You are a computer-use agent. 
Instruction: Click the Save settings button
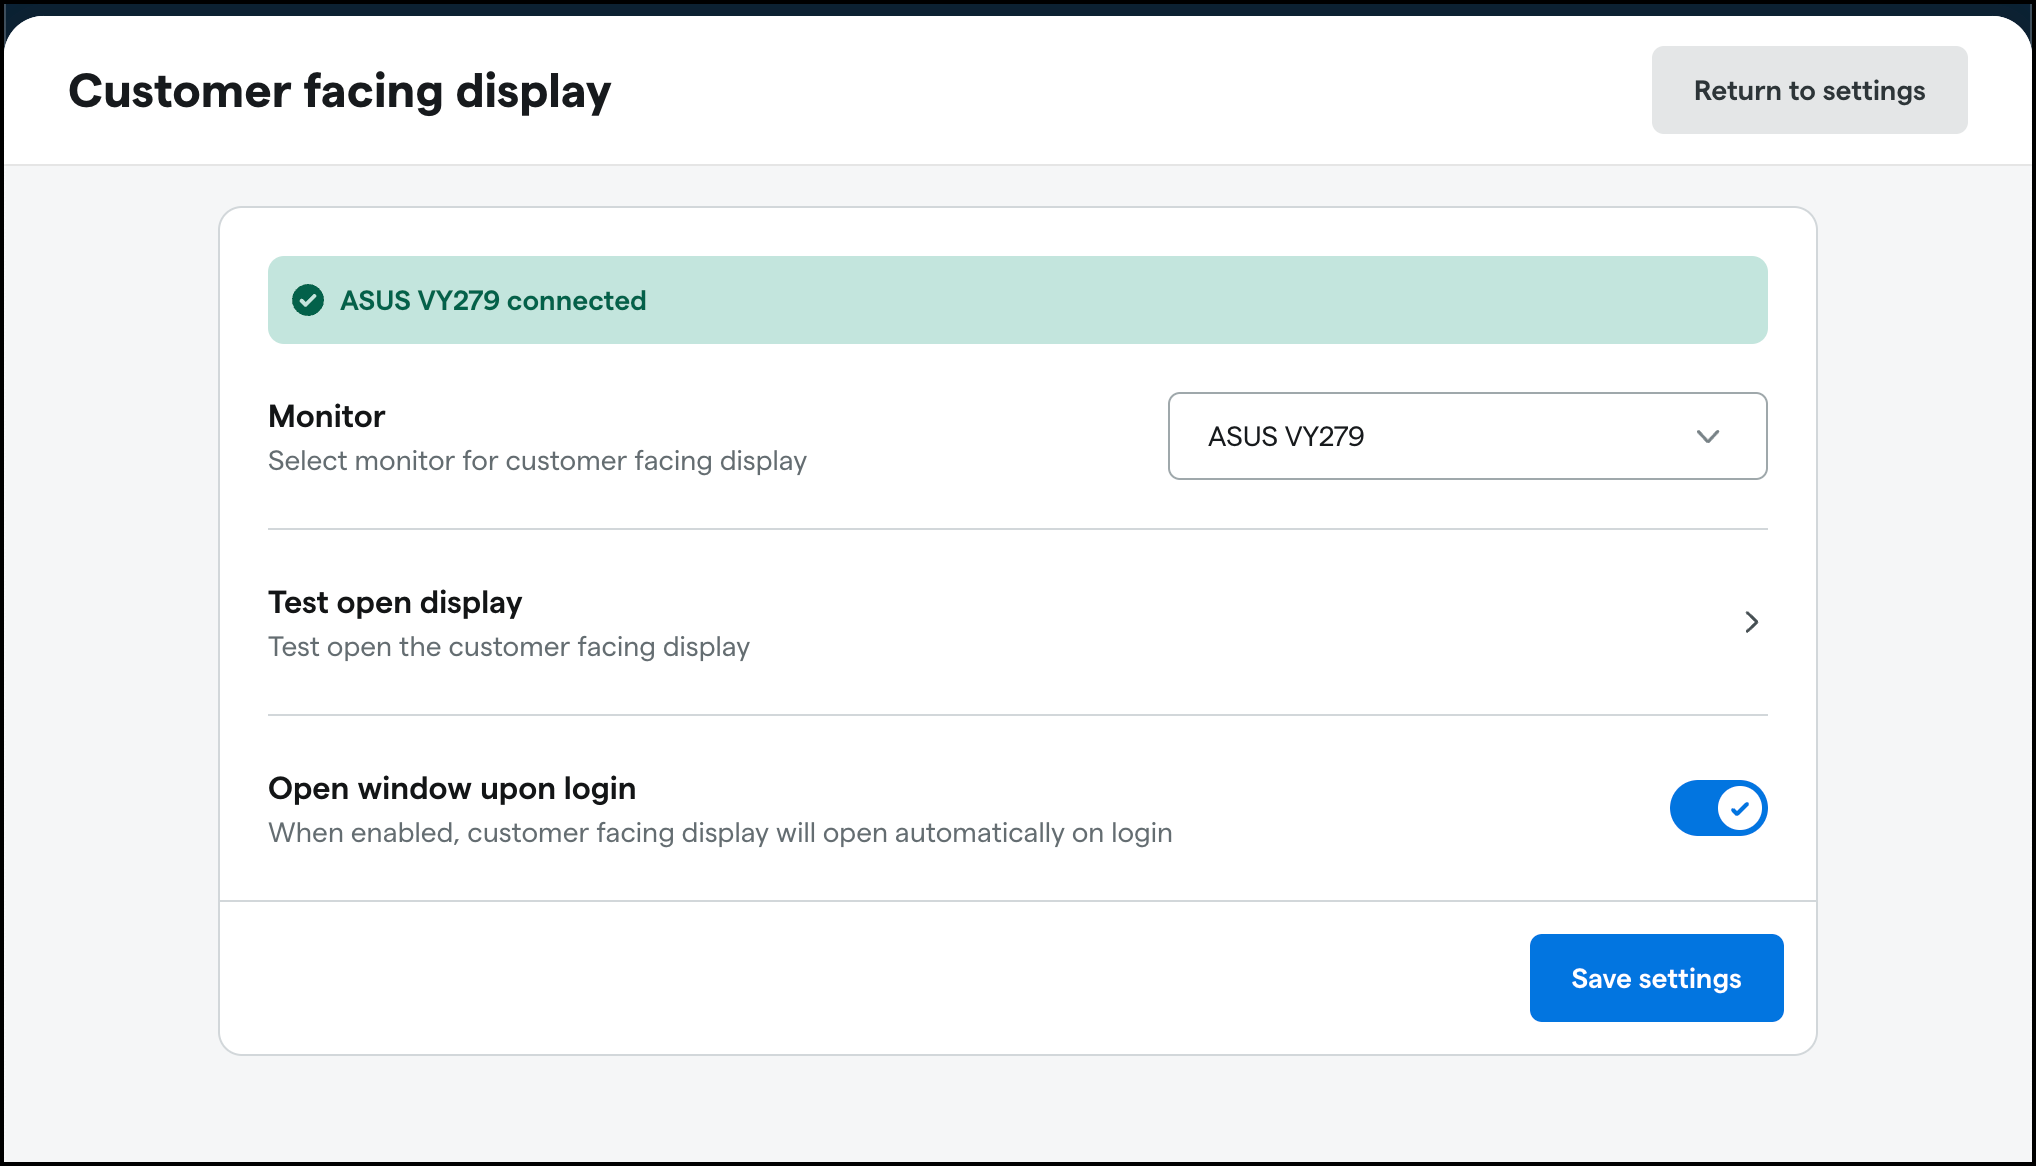pyautogui.click(x=1656, y=978)
